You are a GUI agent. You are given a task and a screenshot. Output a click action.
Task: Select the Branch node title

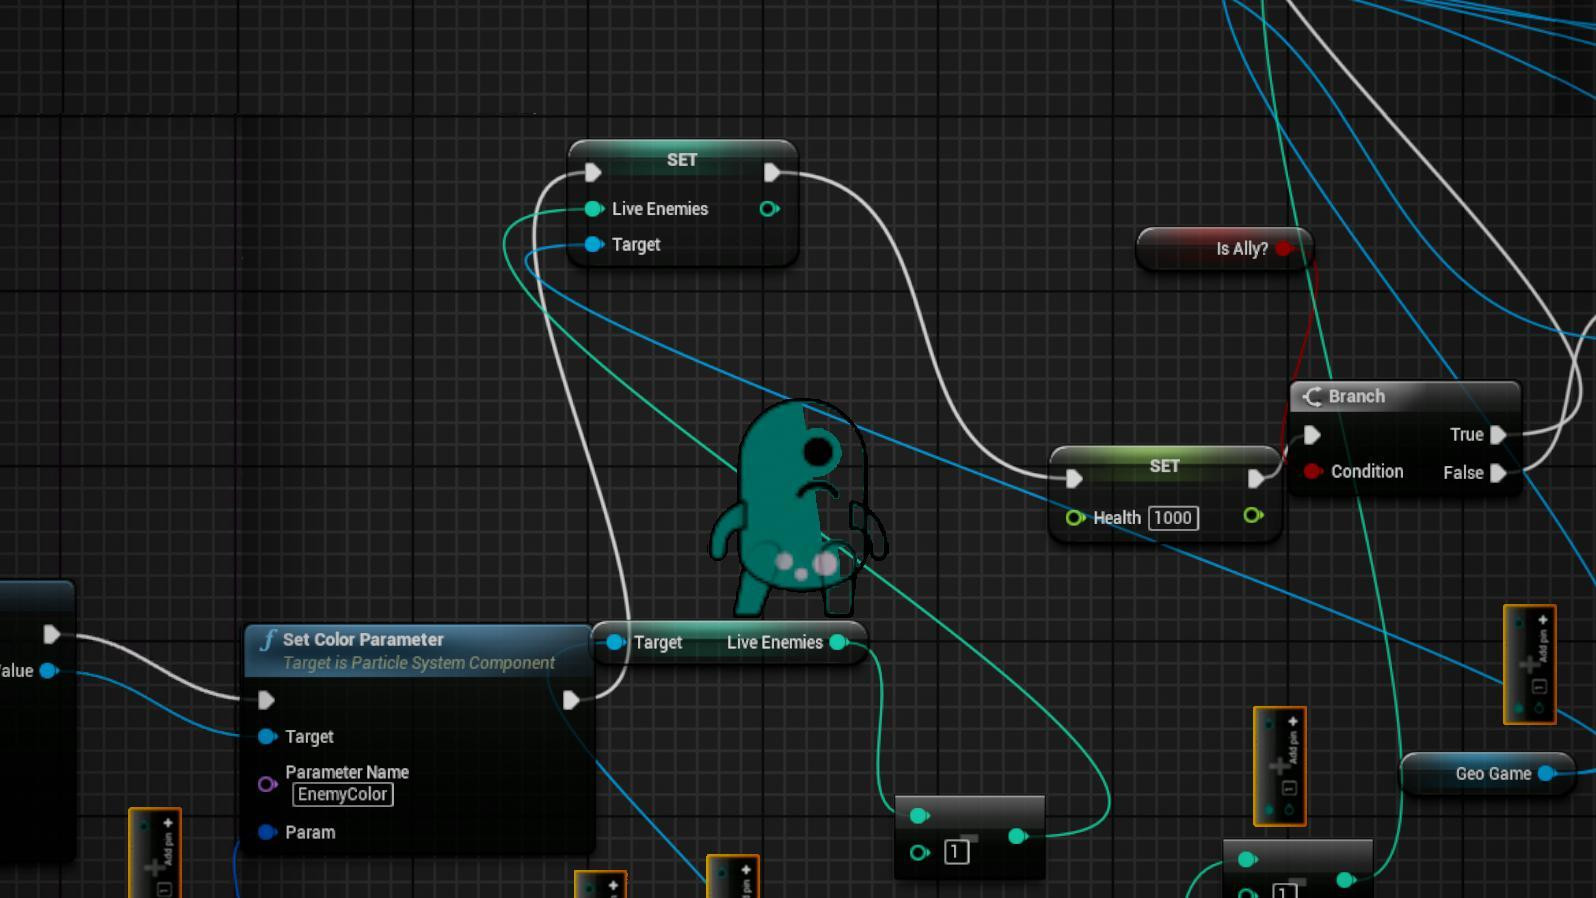(x=1356, y=396)
